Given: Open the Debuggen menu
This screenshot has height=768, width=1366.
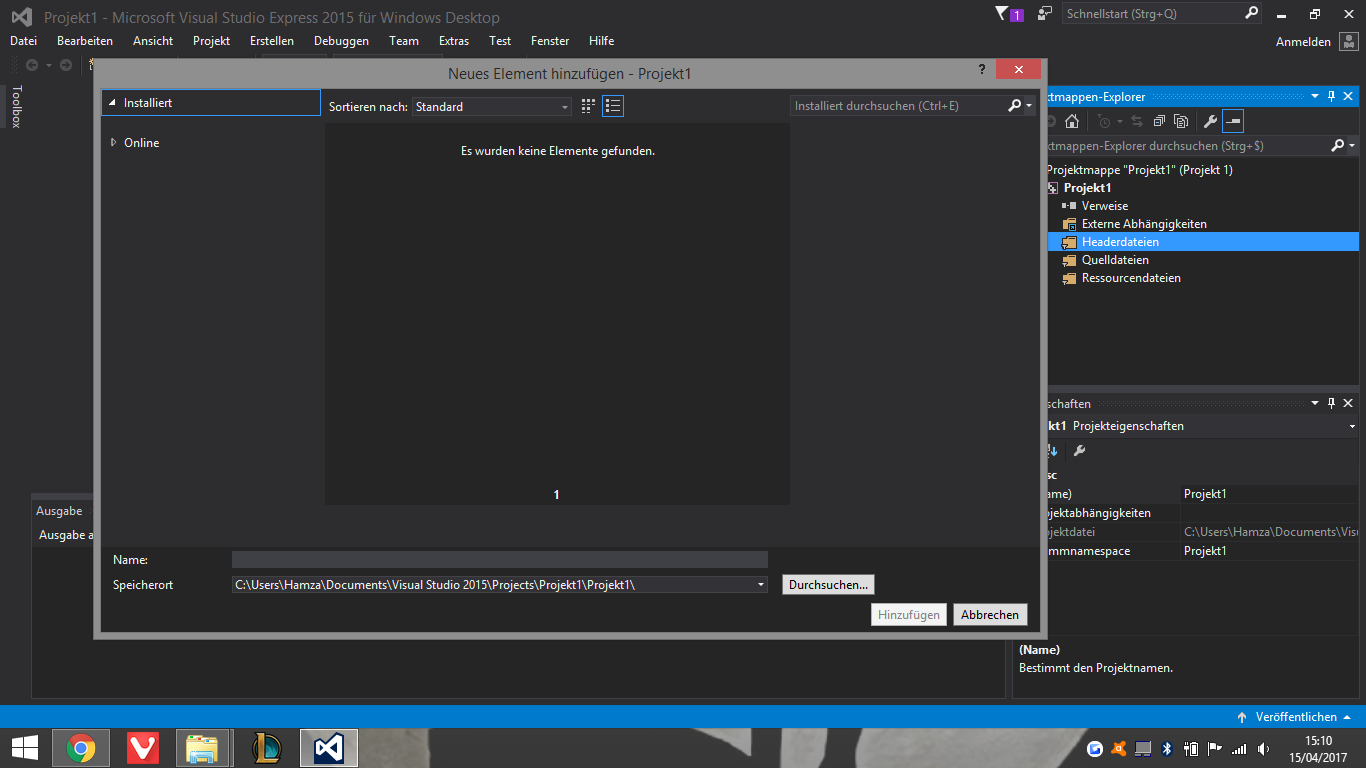Looking at the screenshot, I should click(341, 41).
